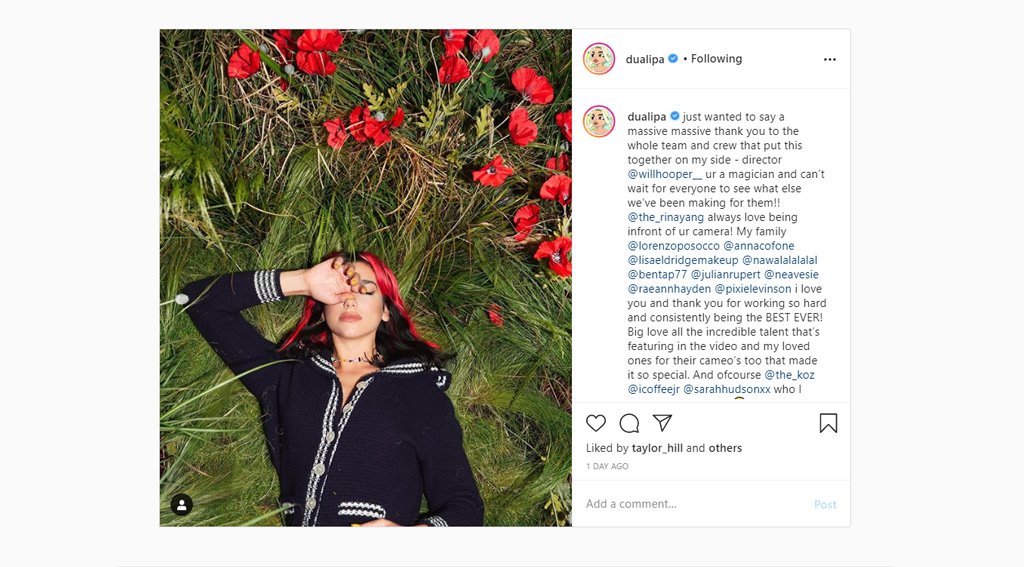The height and width of the screenshot is (567, 1024).
Task: Open the dualipa username in the header
Action: click(x=646, y=59)
